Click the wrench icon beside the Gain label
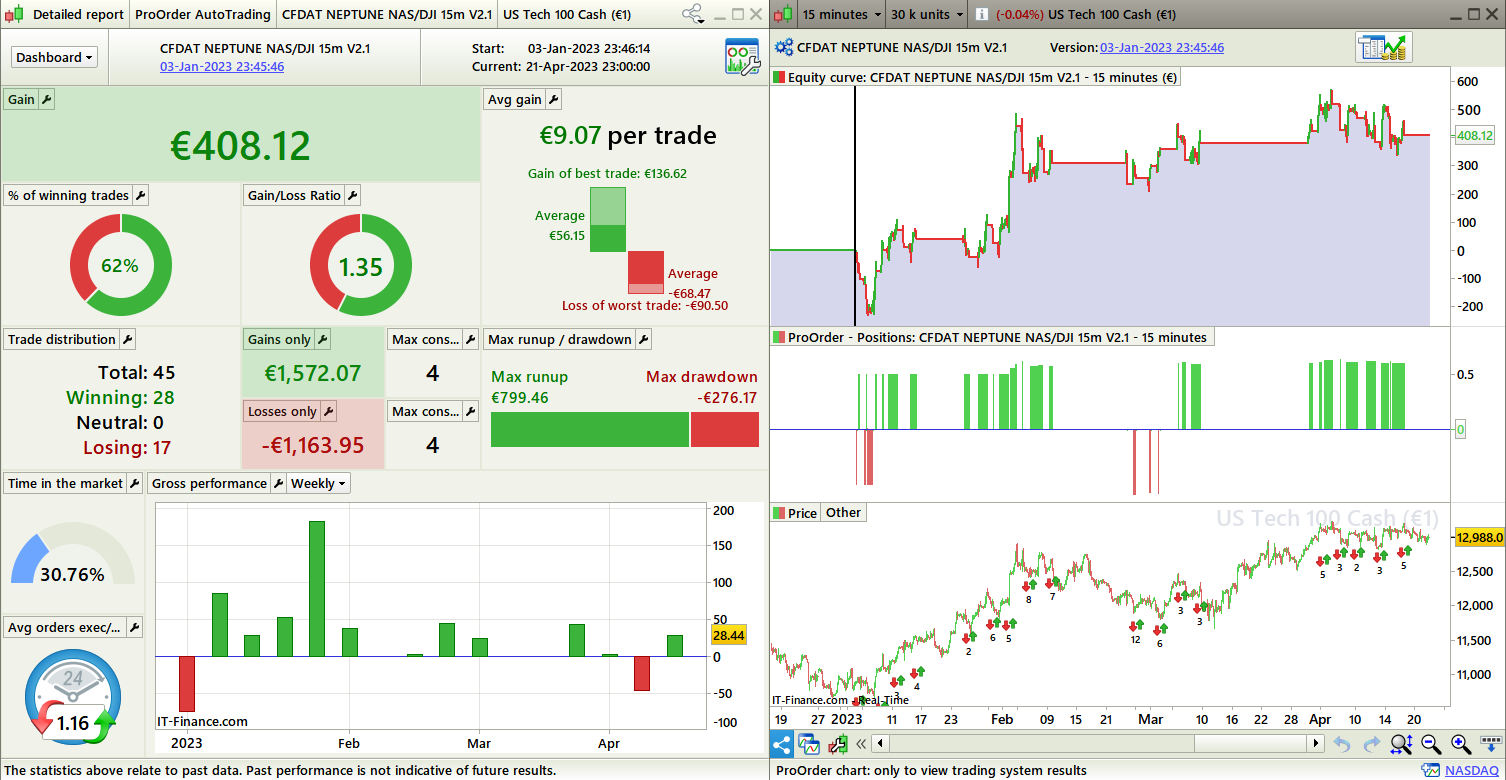 click(x=46, y=99)
